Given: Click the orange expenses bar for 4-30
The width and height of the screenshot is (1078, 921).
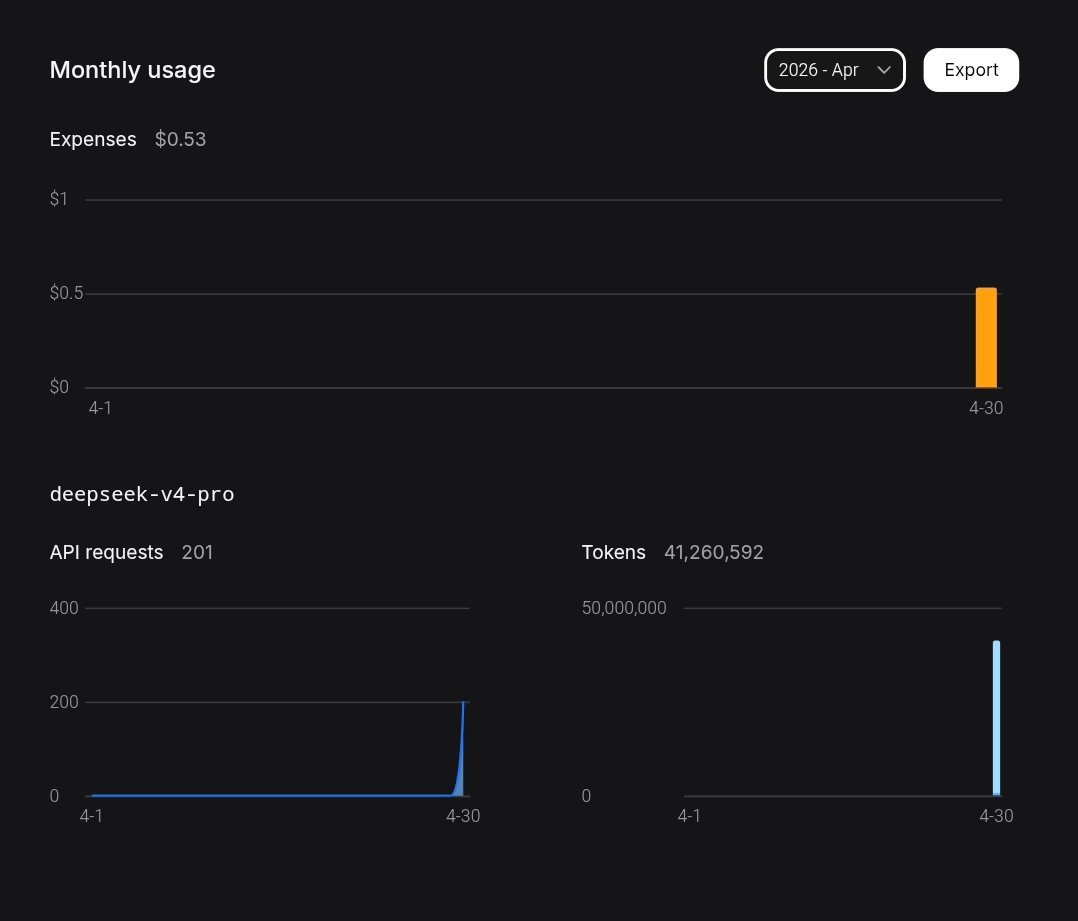Looking at the screenshot, I should 986,337.
